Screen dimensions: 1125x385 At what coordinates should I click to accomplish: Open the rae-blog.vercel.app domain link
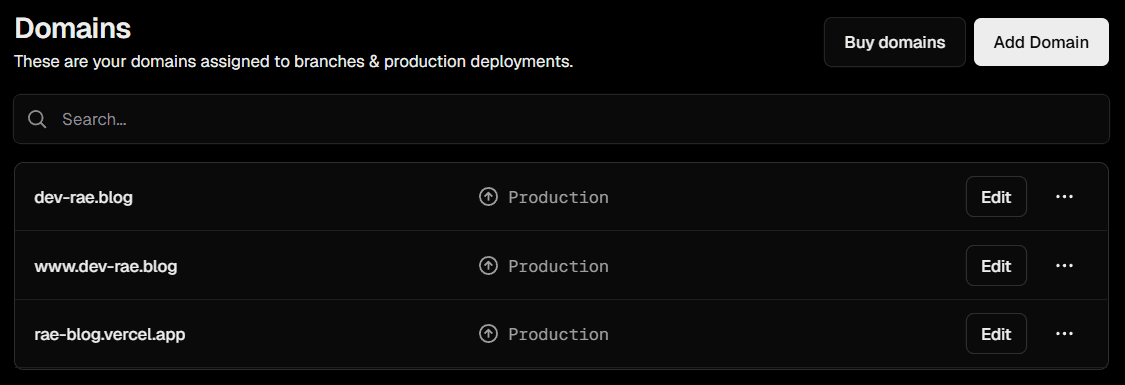tap(110, 334)
